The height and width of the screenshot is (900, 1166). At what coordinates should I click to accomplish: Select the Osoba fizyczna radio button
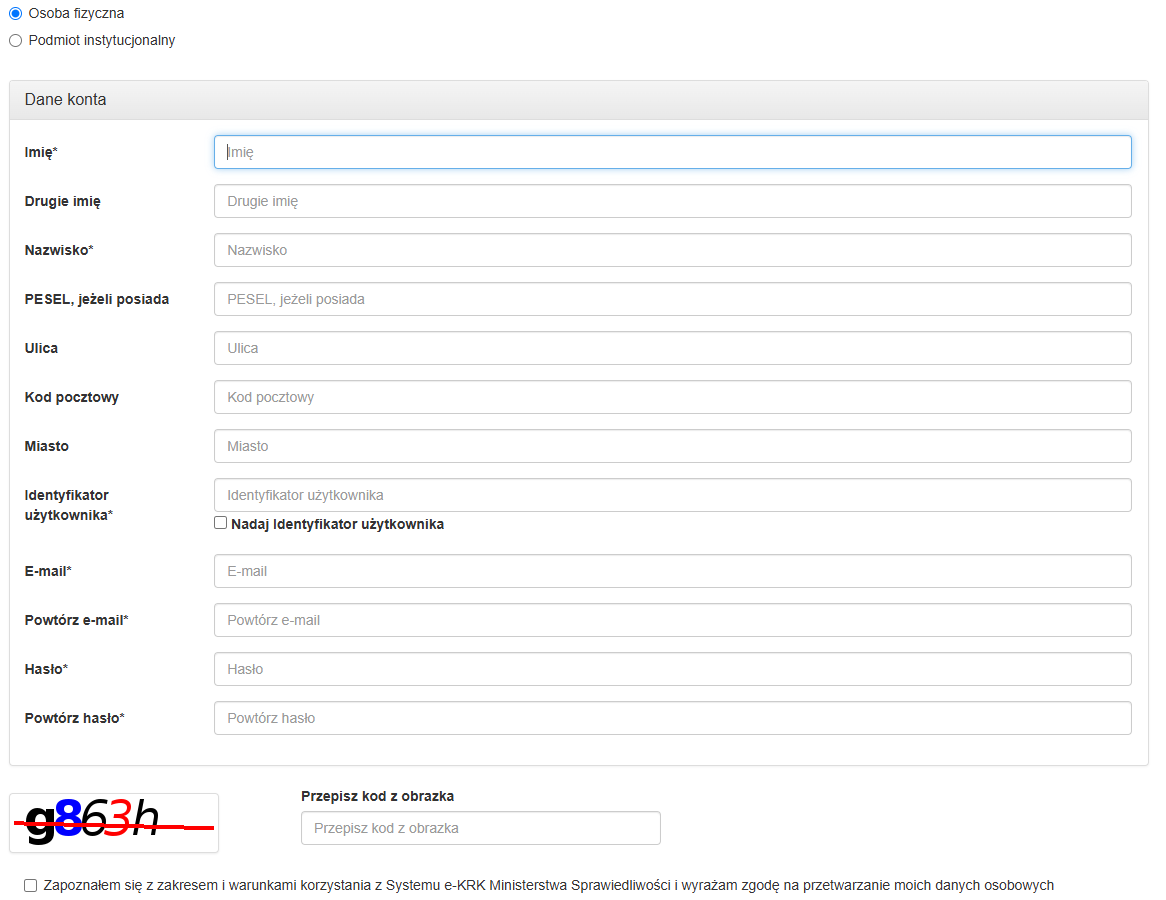(15, 14)
